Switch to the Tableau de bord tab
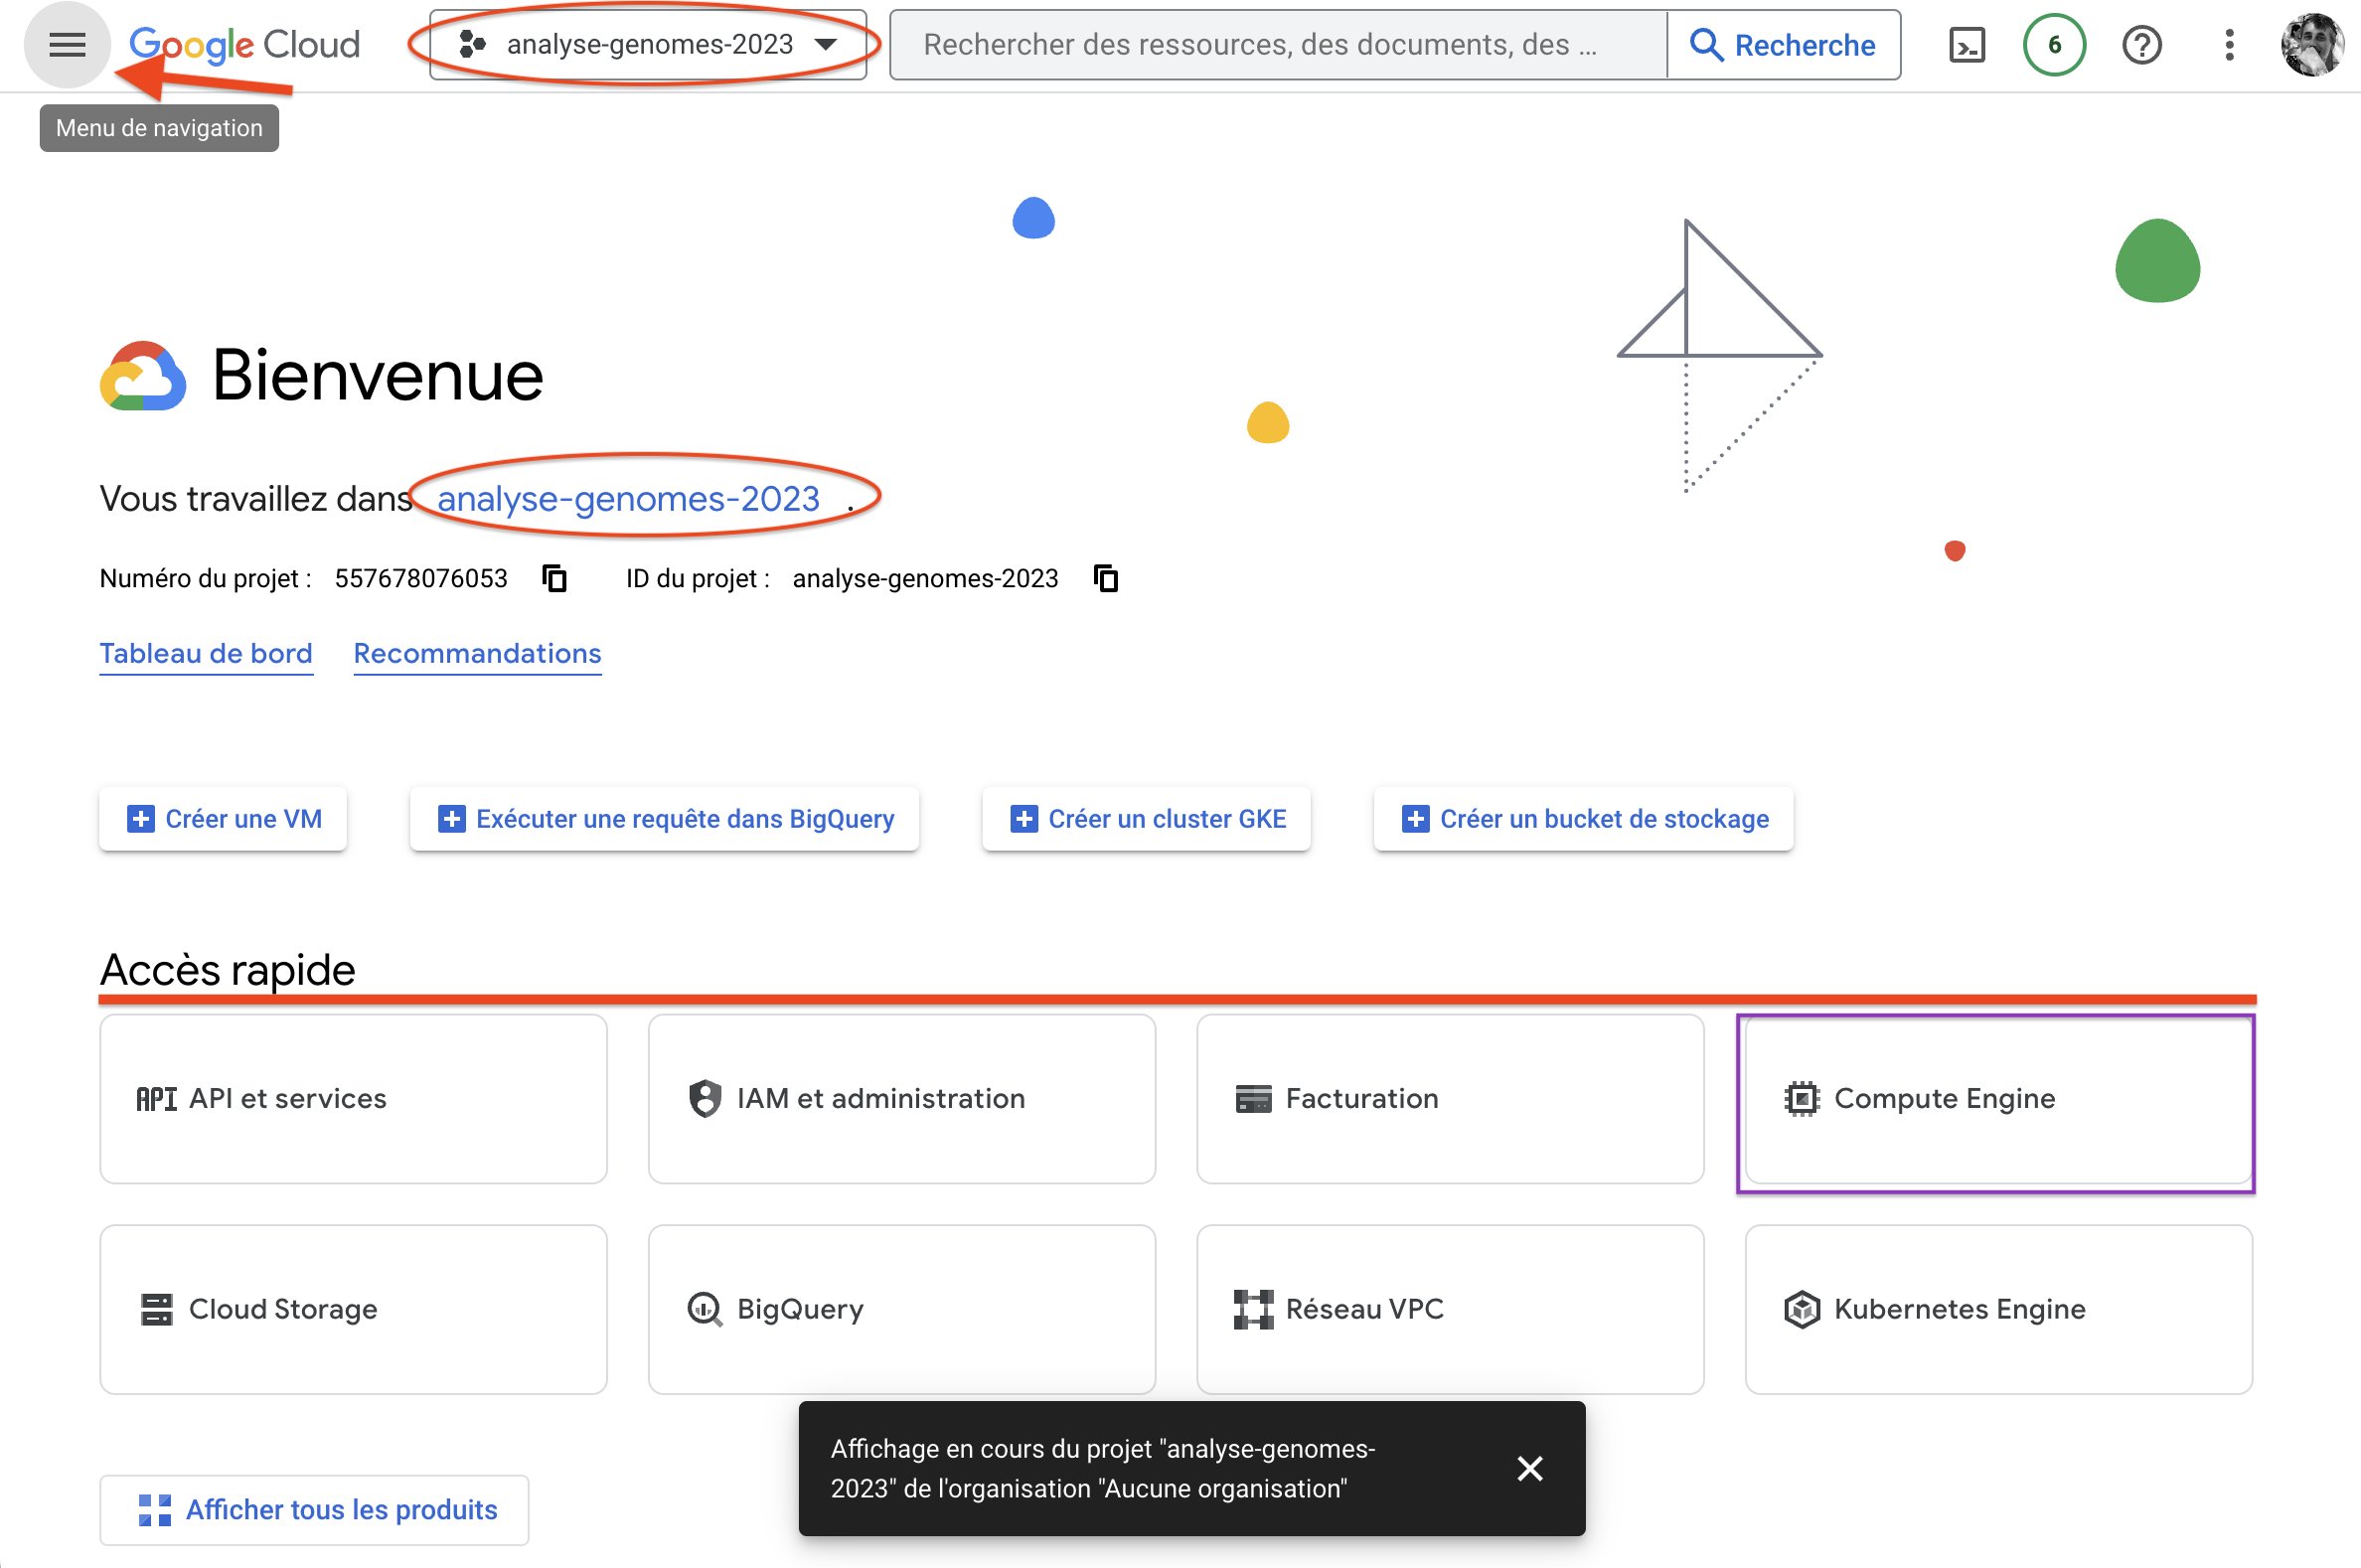 coord(206,653)
